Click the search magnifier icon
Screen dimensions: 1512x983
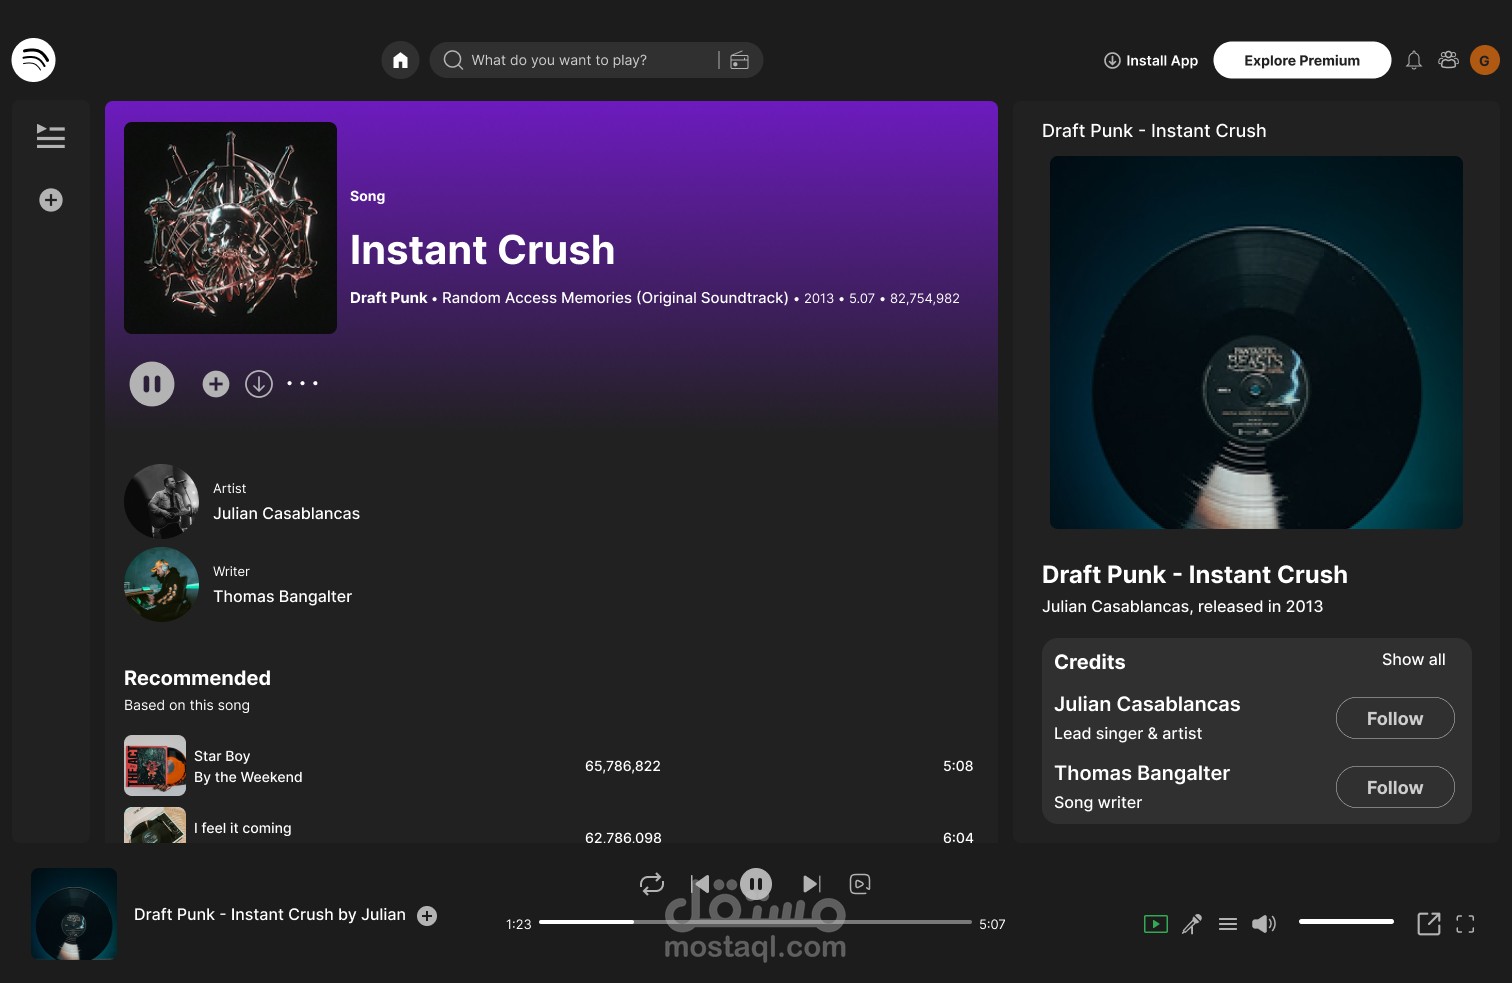(453, 60)
